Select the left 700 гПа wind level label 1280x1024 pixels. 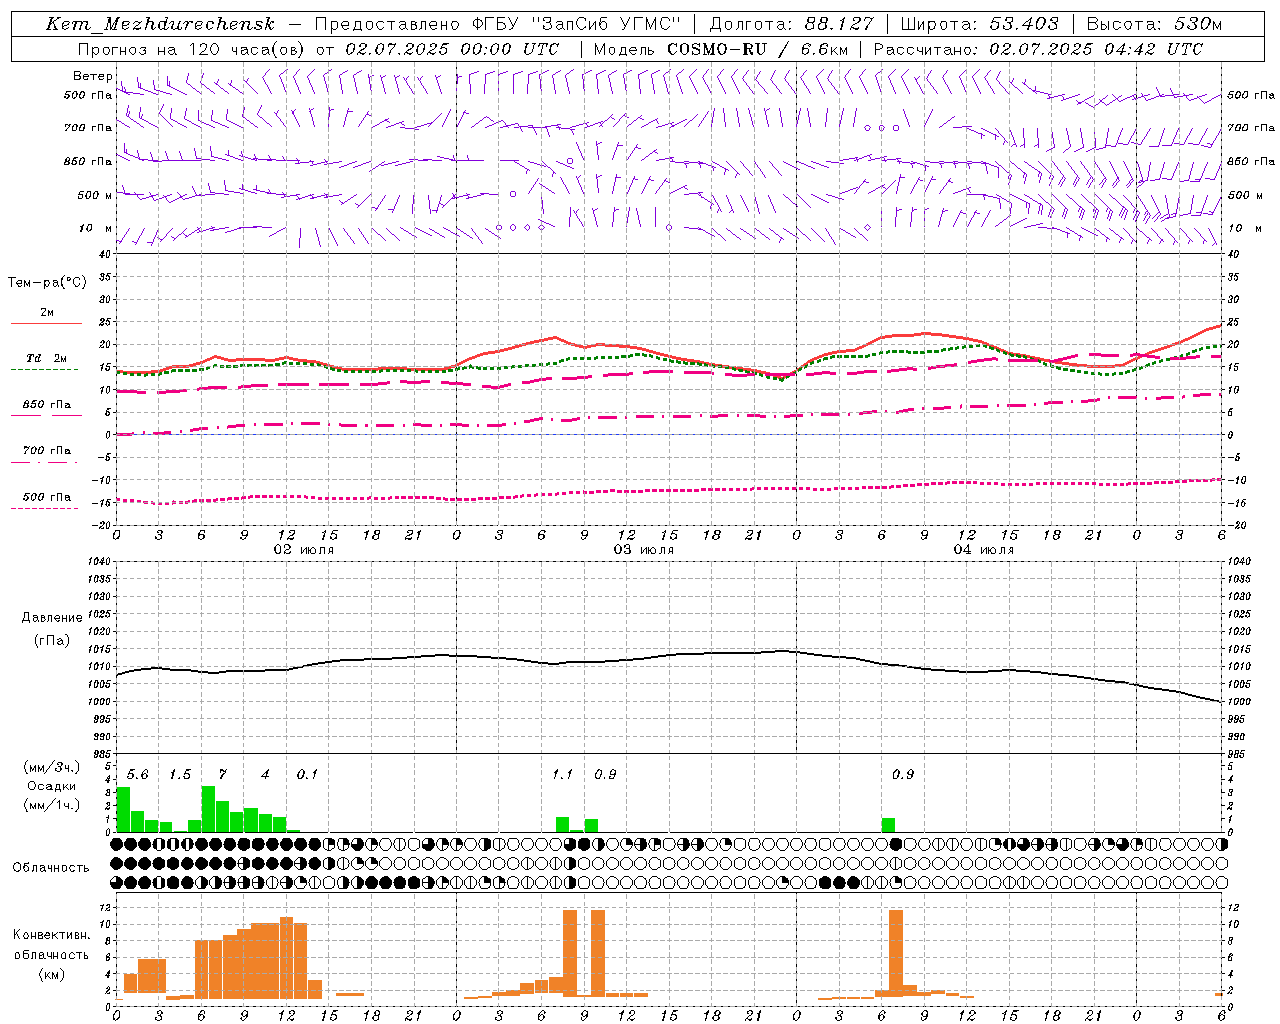click(x=88, y=128)
